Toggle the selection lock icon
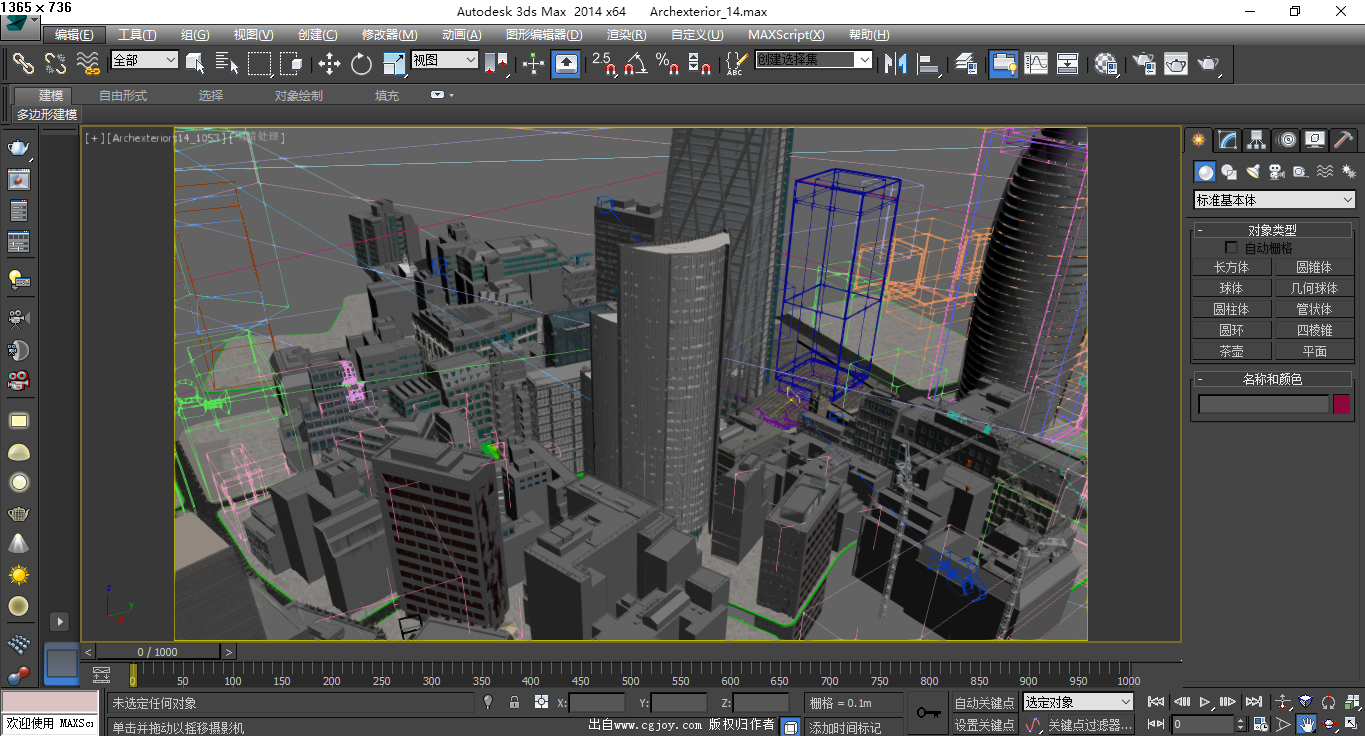 (x=514, y=702)
